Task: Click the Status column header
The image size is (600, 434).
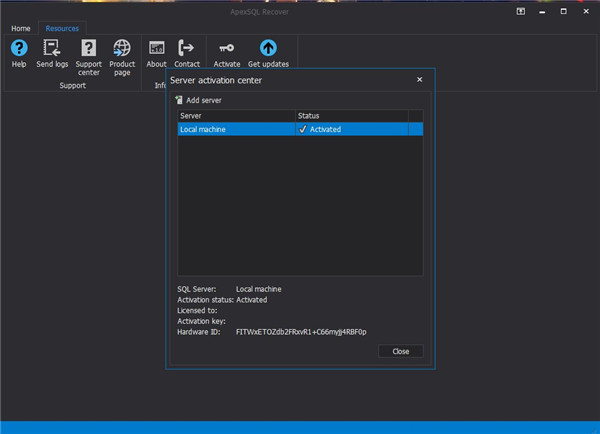Action: click(350, 116)
